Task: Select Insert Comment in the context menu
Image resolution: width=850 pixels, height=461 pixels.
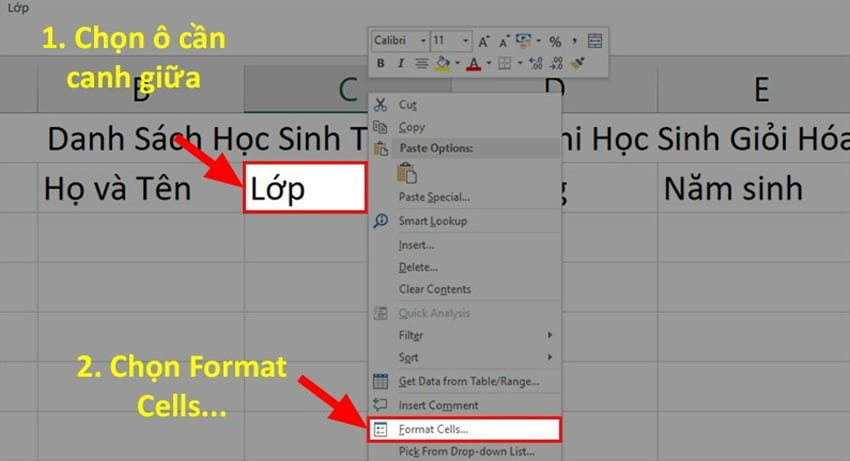Action: coord(465,405)
